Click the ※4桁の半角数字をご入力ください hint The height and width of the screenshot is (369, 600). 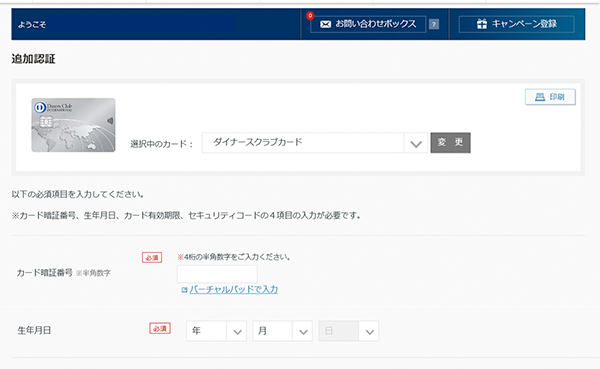233,257
